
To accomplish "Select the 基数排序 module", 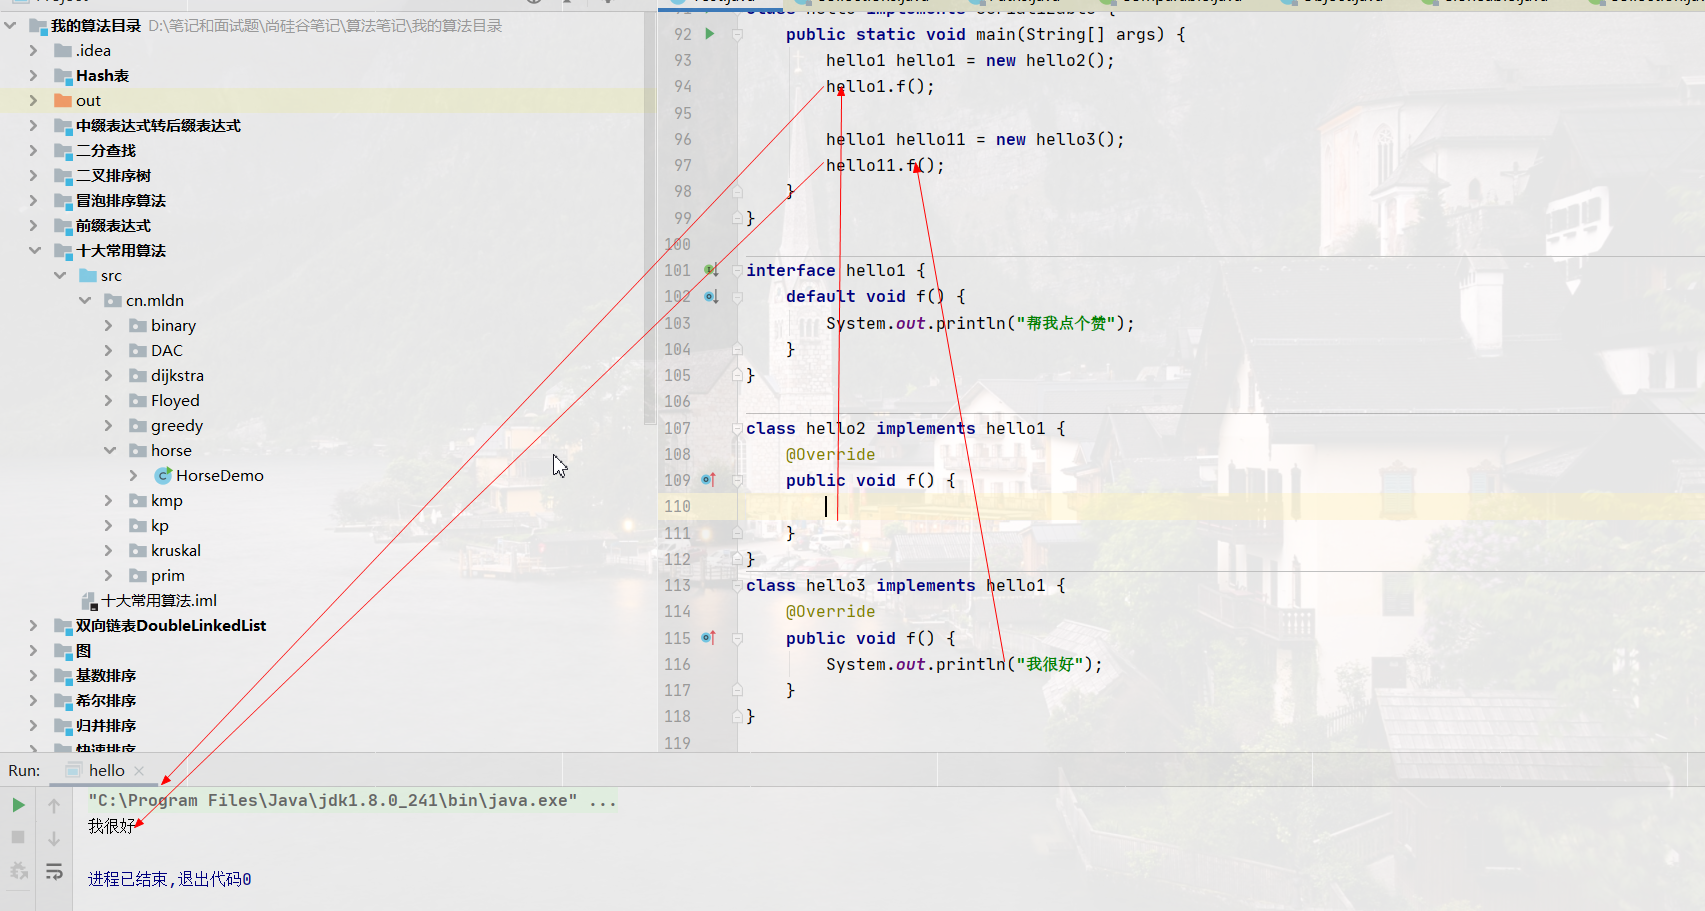I will pyautogui.click(x=106, y=675).
